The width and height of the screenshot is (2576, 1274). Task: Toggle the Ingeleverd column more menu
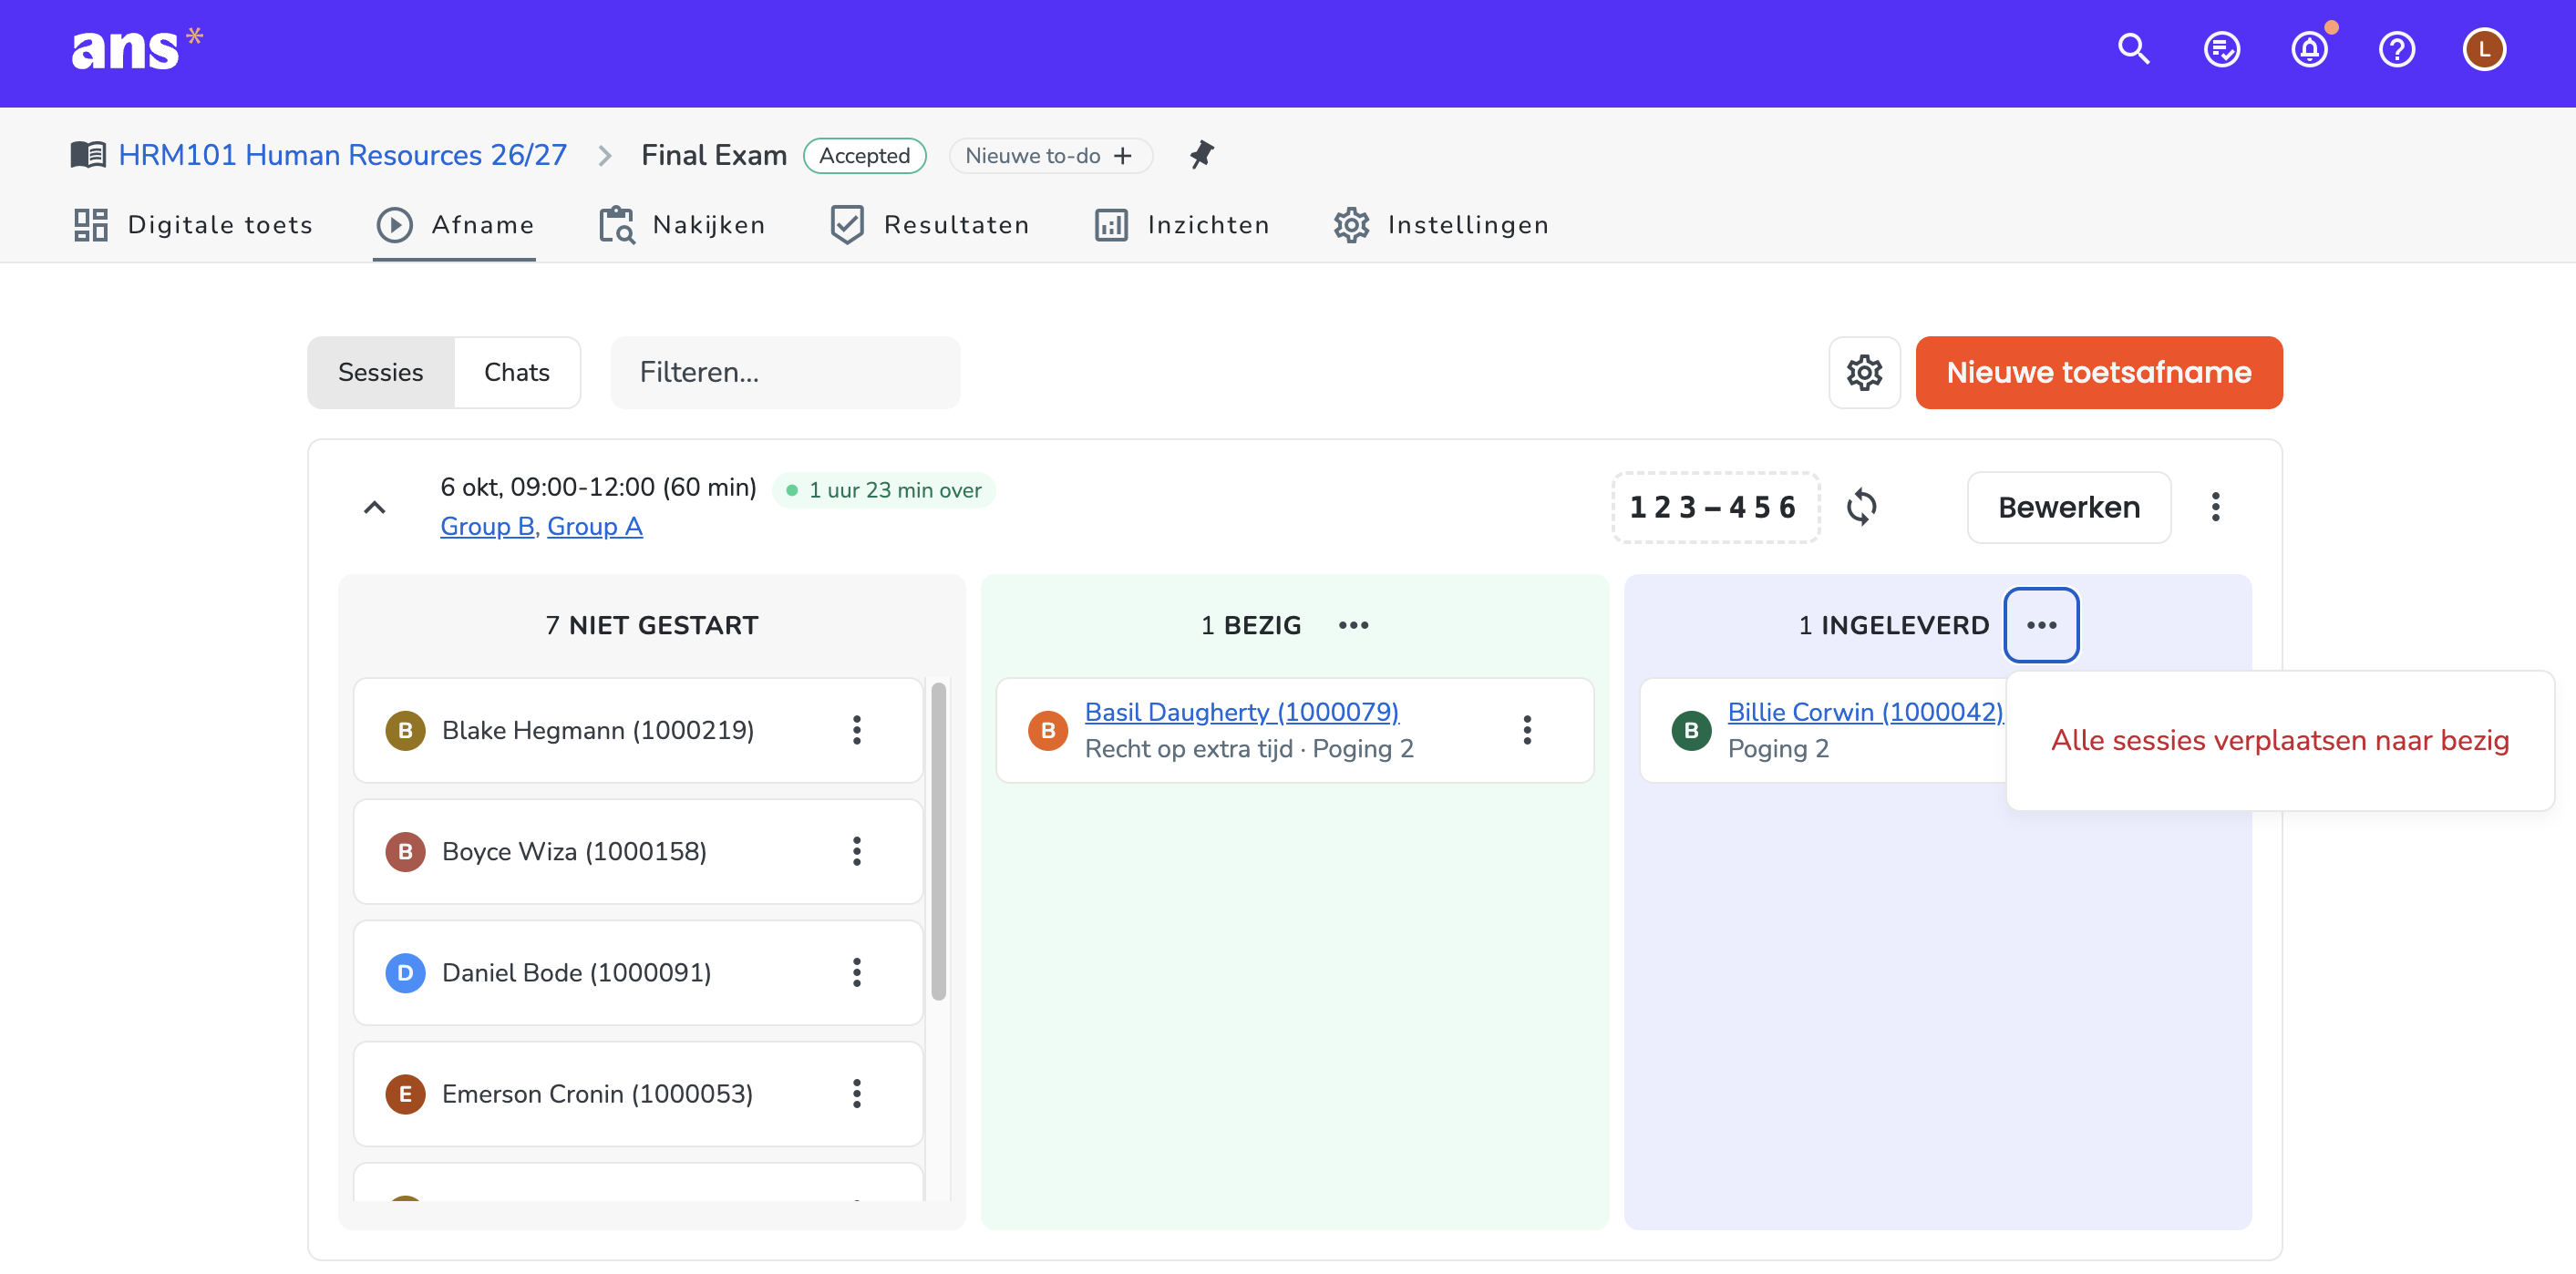coord(2041,625)
